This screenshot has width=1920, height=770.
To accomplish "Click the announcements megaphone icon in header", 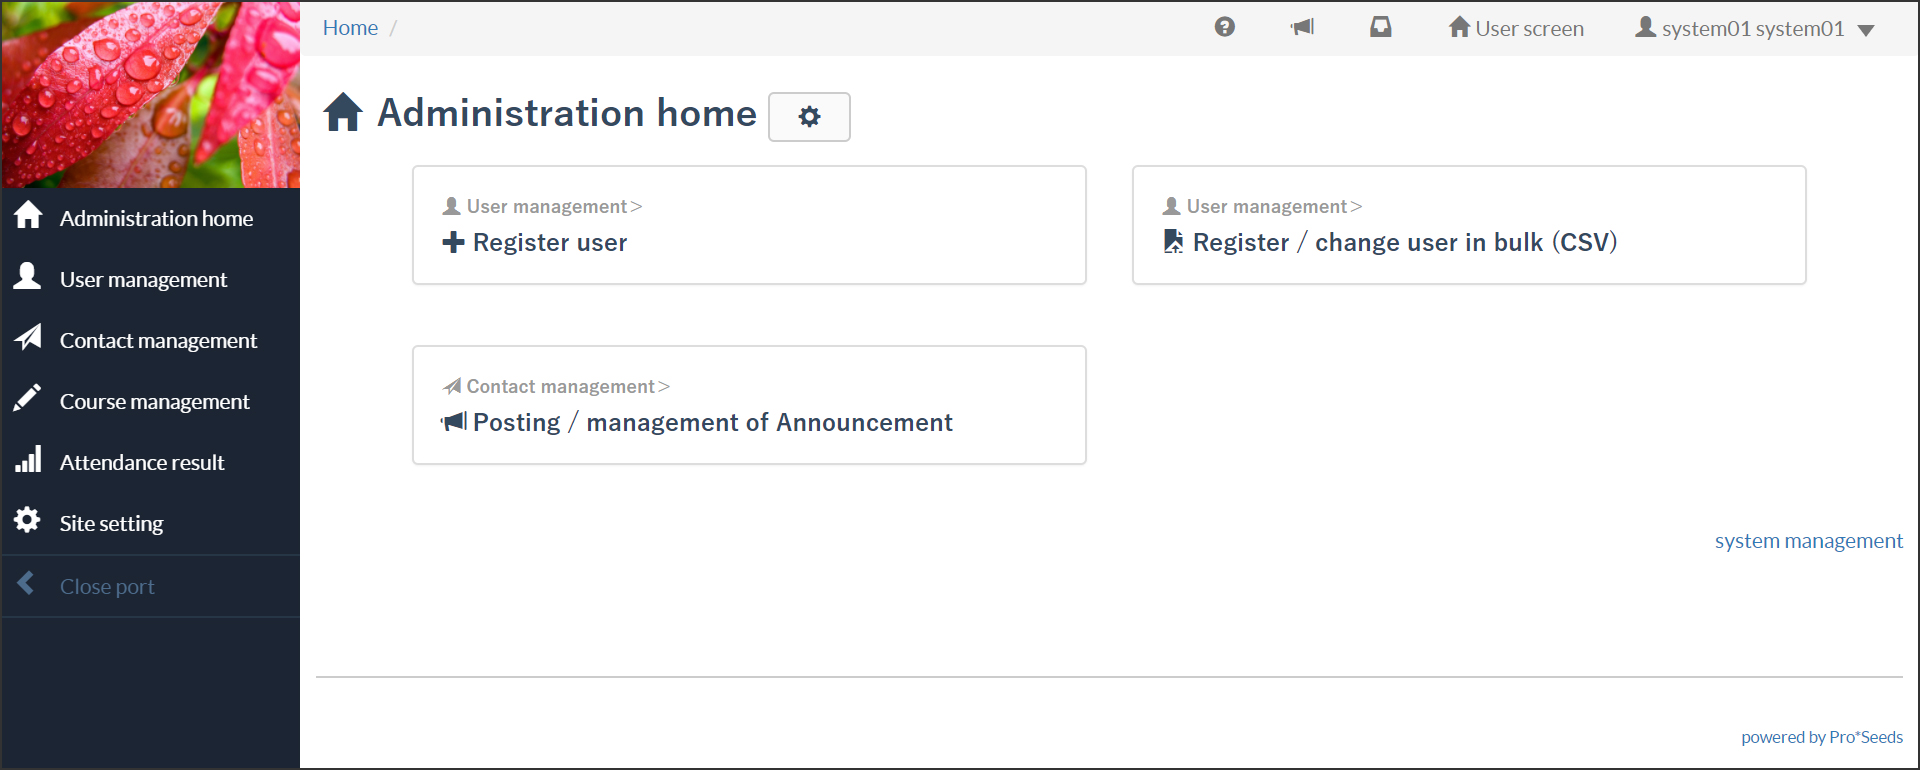I will coord(1302,27).
